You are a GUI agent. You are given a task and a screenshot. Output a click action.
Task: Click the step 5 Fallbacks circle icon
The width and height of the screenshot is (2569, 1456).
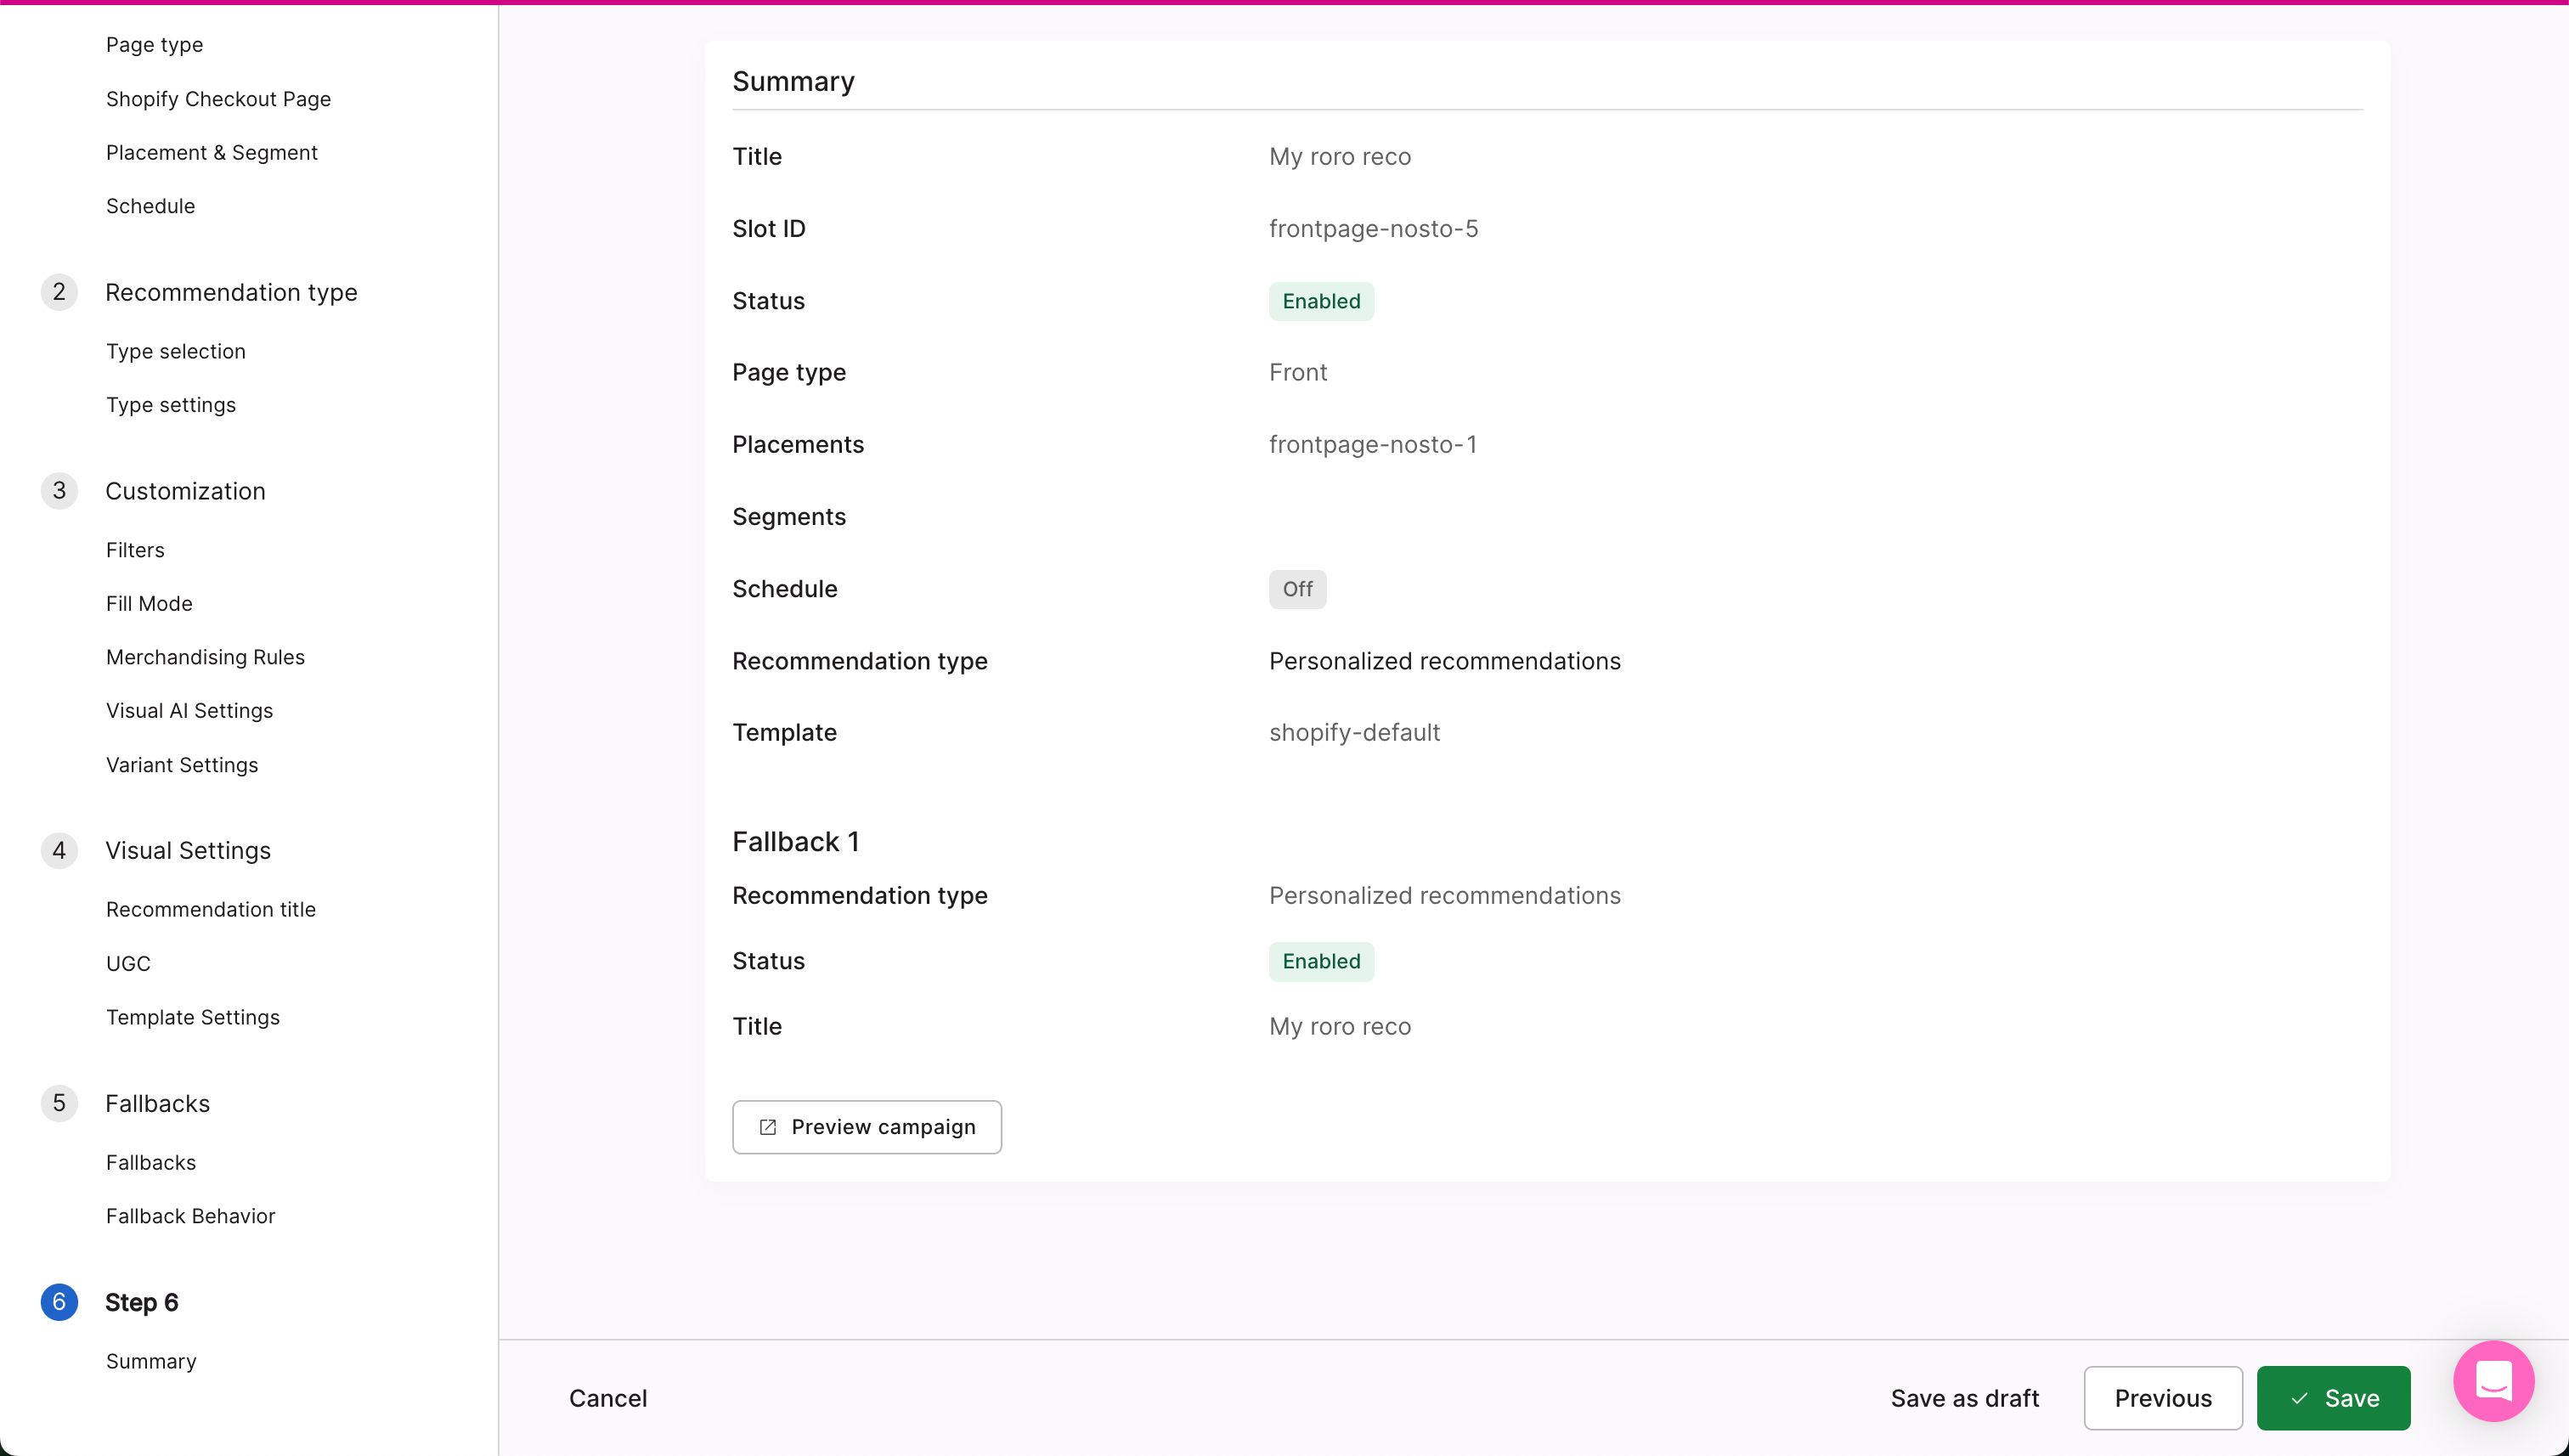pos(59,1103)
